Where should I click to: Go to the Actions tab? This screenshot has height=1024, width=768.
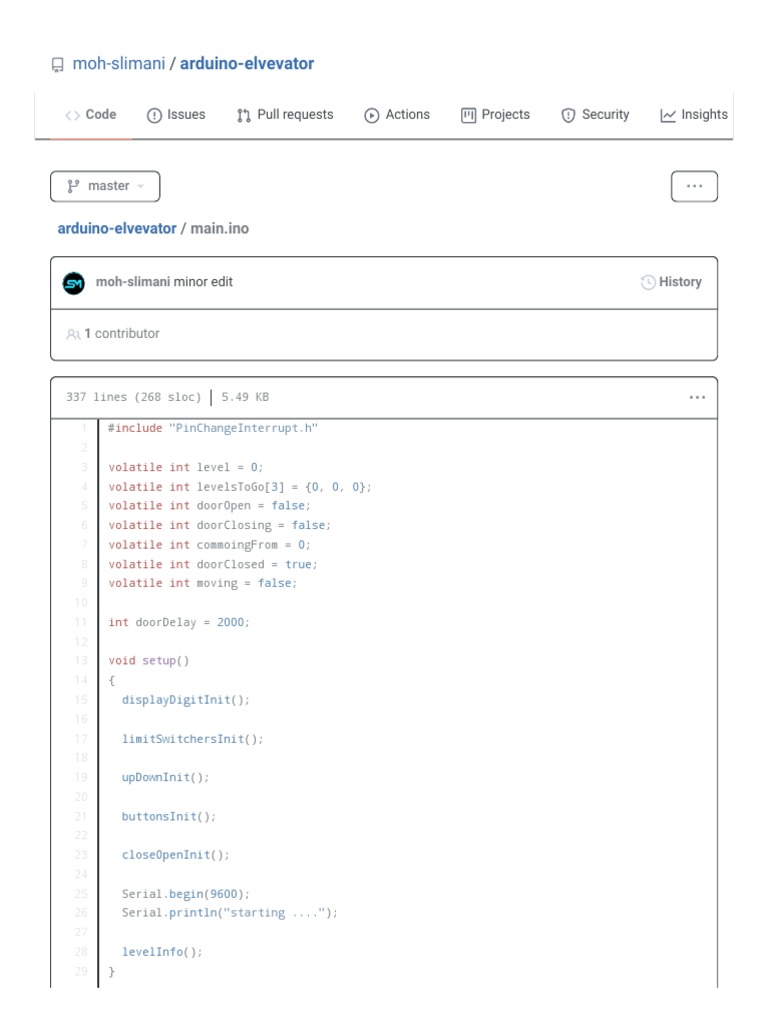pos(397,115)
